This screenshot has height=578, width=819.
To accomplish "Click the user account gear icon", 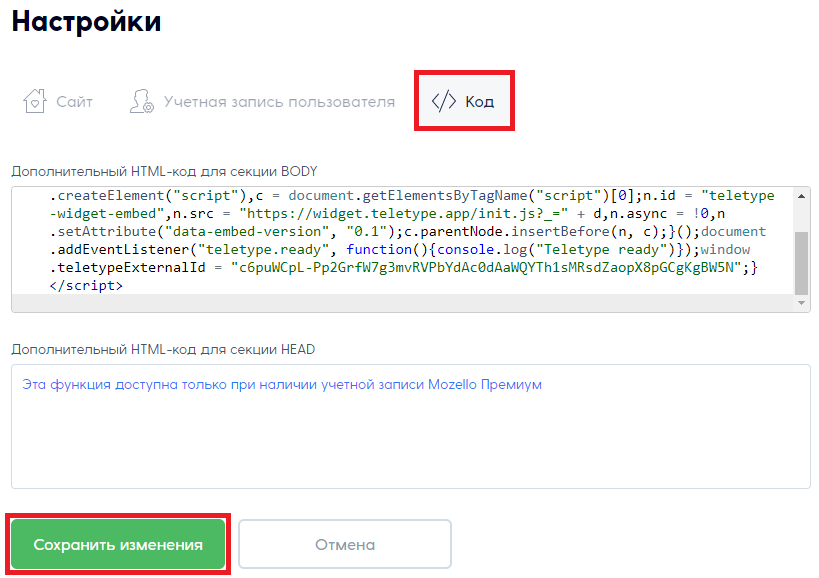I will pyautogui.click(x=142, y=101).
